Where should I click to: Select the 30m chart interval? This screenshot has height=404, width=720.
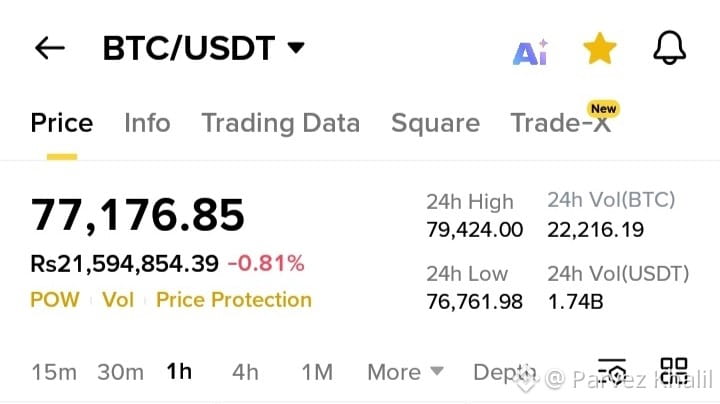[121, 372]
